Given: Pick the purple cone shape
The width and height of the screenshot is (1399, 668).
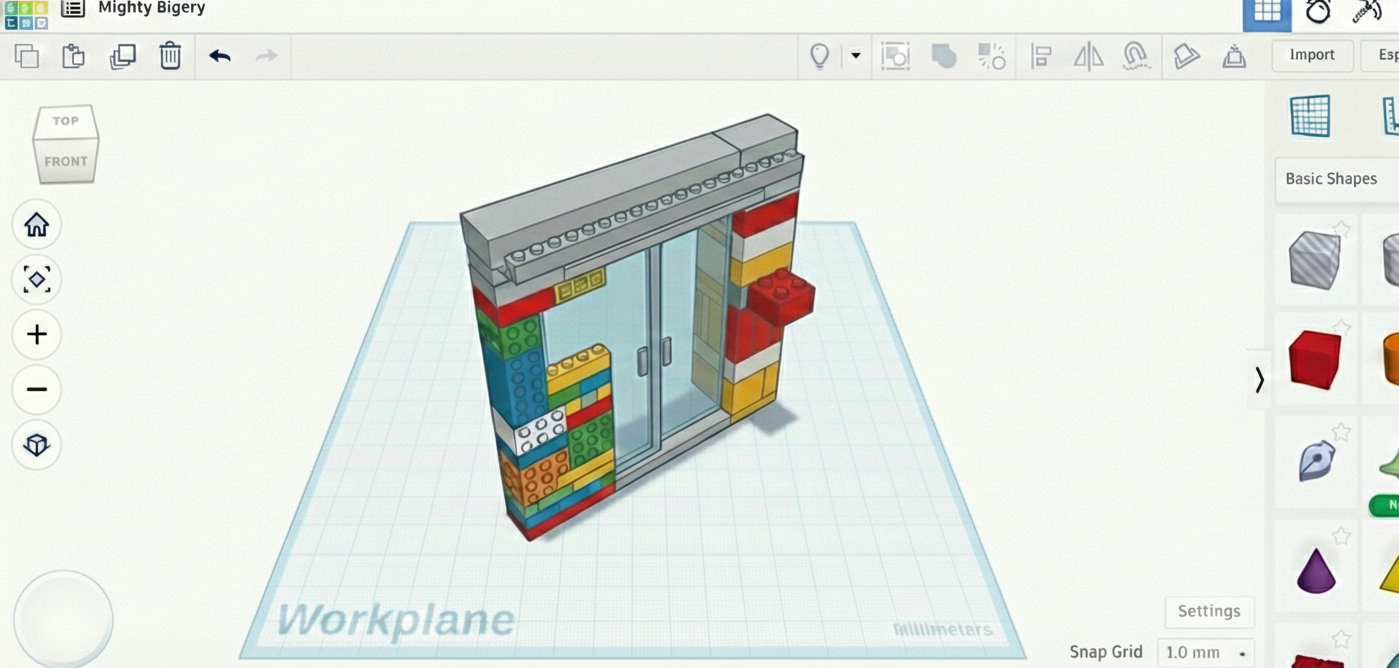Looking at the screenshot, I should point(1315,571).
